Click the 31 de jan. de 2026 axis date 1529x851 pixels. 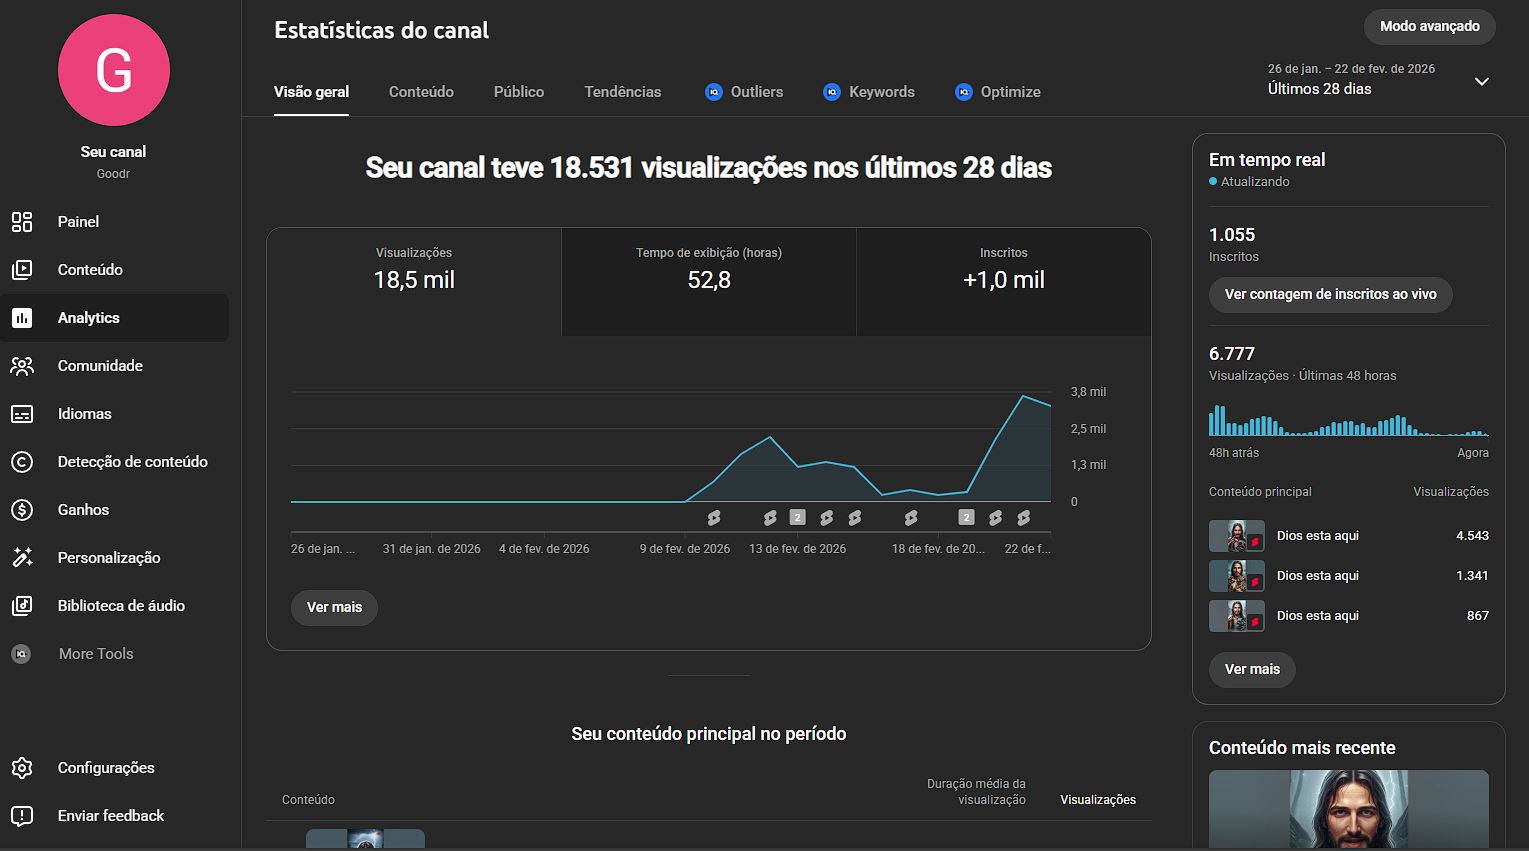(x=431, y=549)
